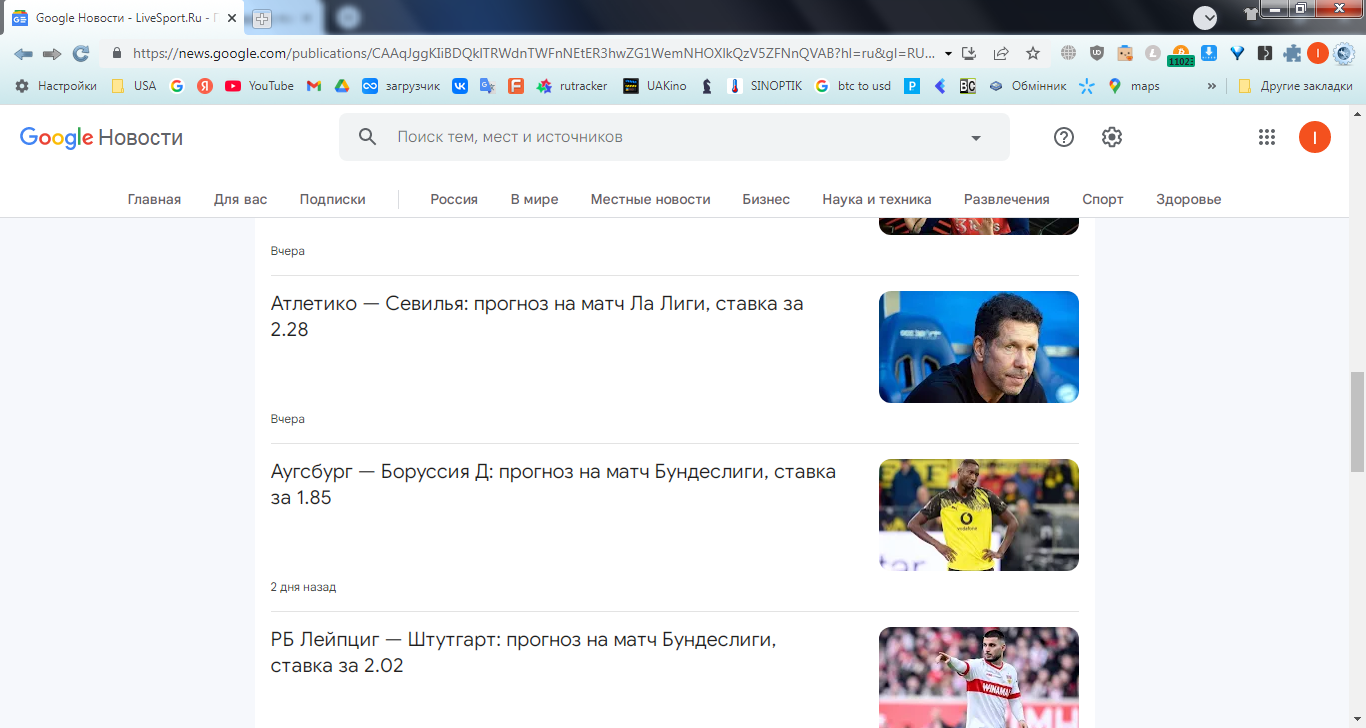Open the Здоровье section

(1189, 199)
